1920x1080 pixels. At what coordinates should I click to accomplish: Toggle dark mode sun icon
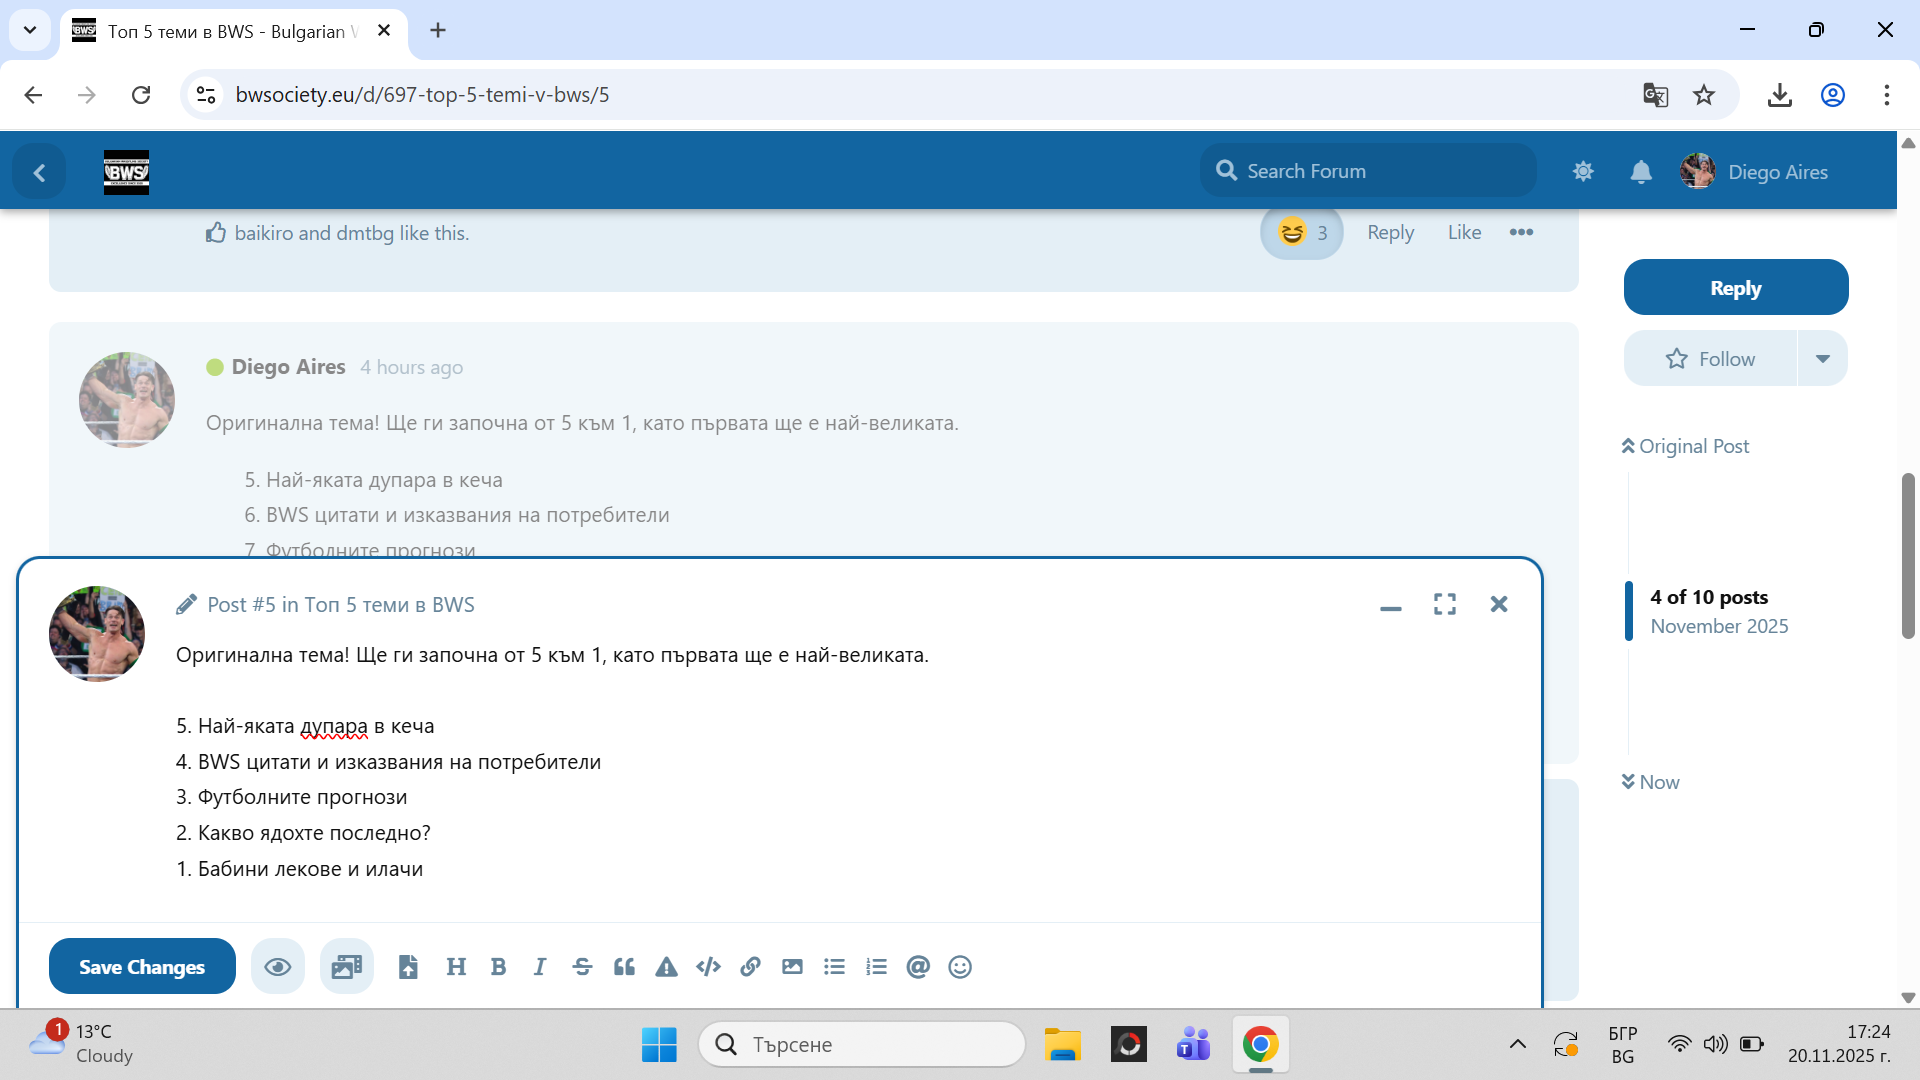coord(1583,172)
